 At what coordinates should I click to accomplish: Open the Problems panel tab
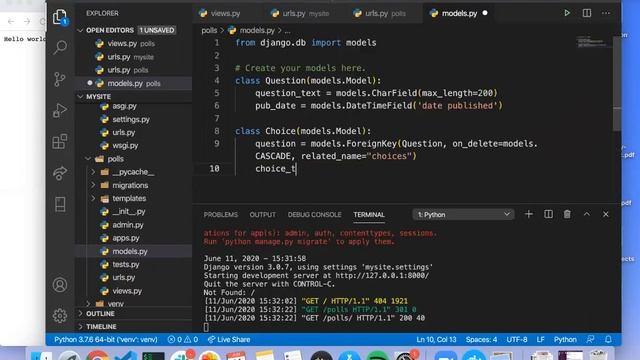click(x=220, y=215)
